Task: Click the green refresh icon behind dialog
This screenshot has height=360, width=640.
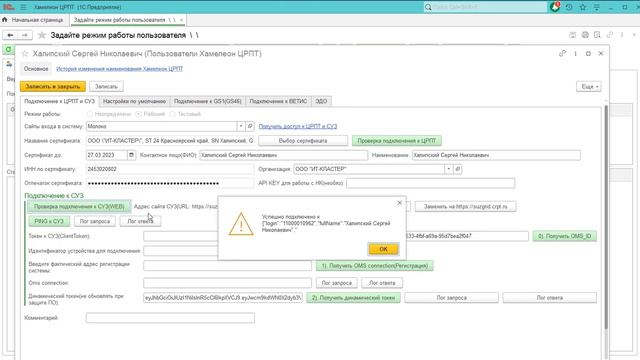Action: [x=8, y=49]
